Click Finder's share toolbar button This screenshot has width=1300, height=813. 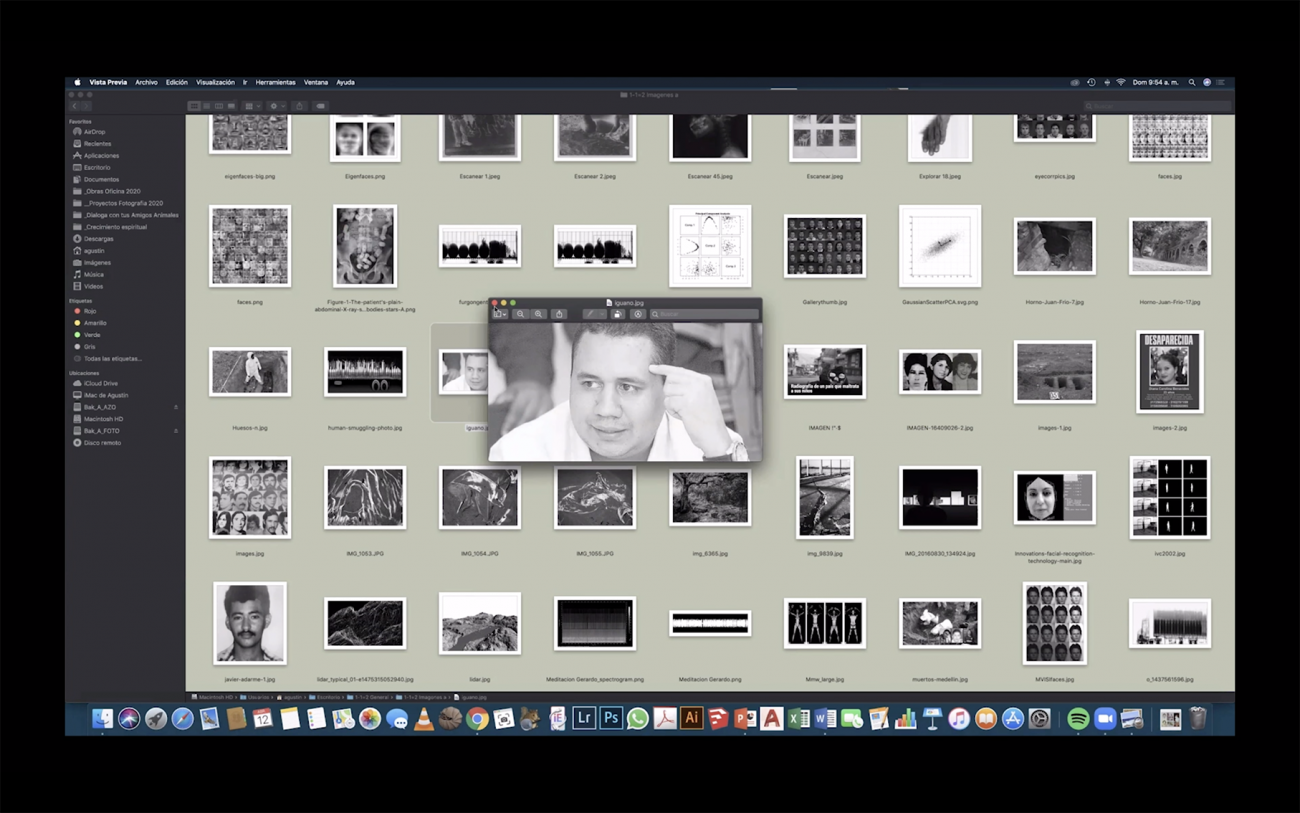click(x=299, y=106)
